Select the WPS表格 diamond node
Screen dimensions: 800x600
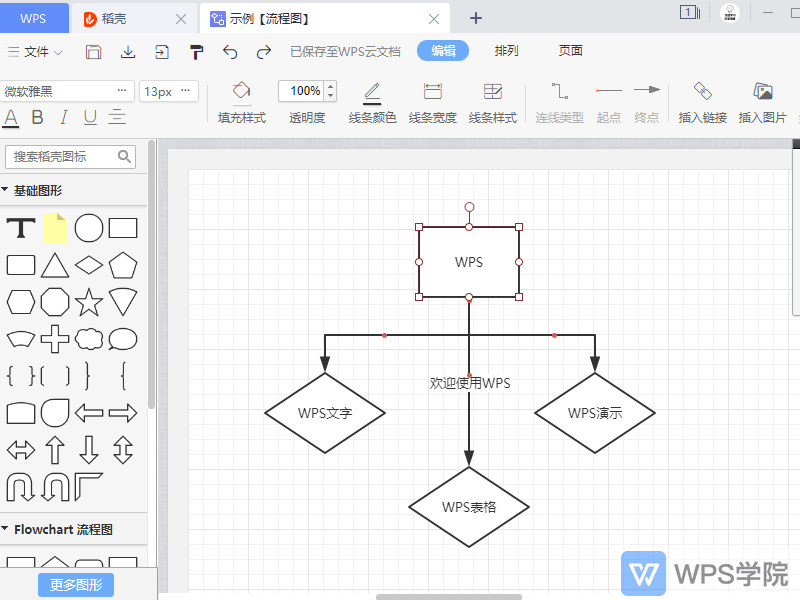(x=469, y=507)
